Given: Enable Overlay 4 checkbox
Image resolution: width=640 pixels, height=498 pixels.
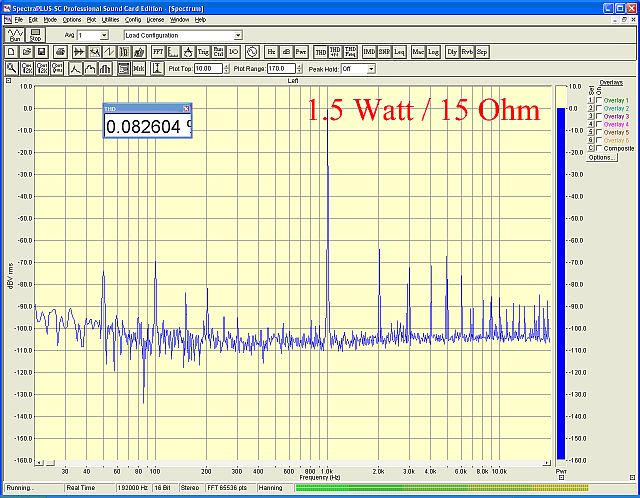Looking at the screenshot, I should coord(599,124).
